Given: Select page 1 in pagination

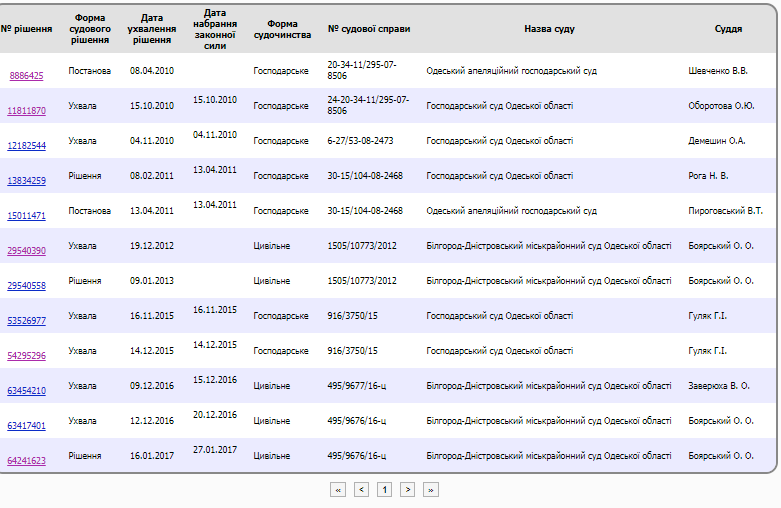Looking at the screenshot, I should pyautogui.click(x=384, y=490).
